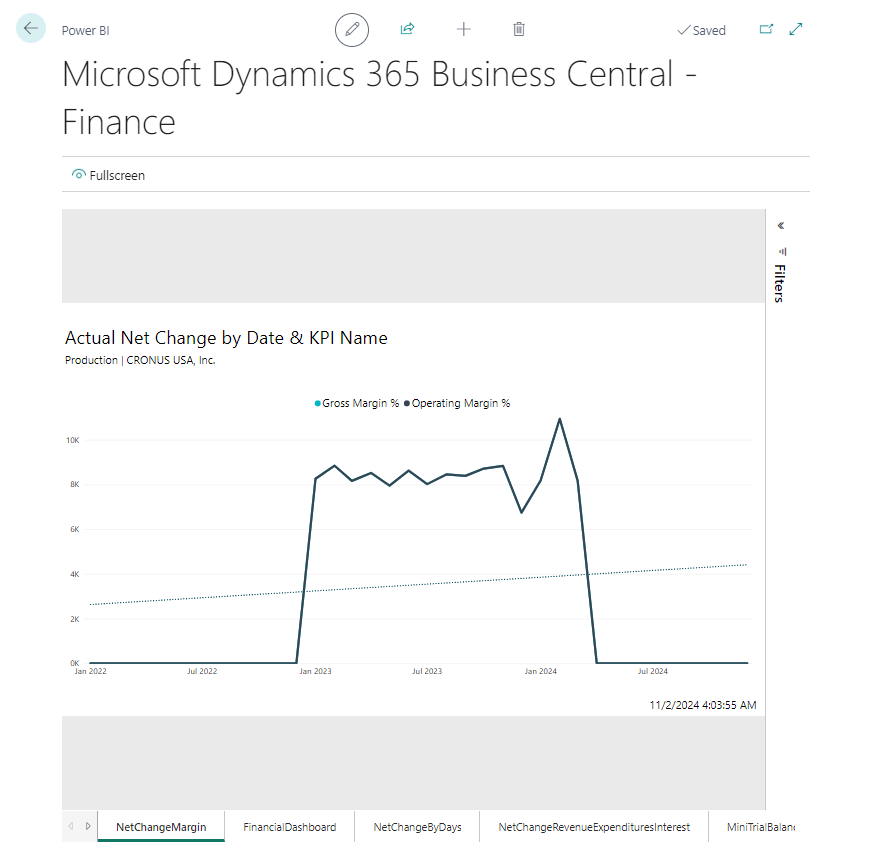Image resolution: width=869 pixels, height=868 pixels.
Task: Click the peak point of the line chart
Action: point(559,419)
